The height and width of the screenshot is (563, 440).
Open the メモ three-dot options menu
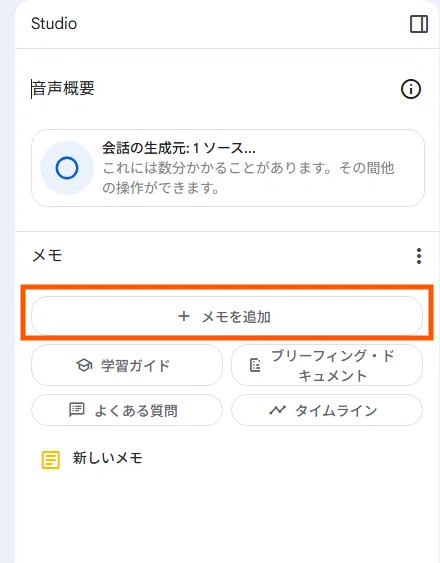(x=419, y=256)
